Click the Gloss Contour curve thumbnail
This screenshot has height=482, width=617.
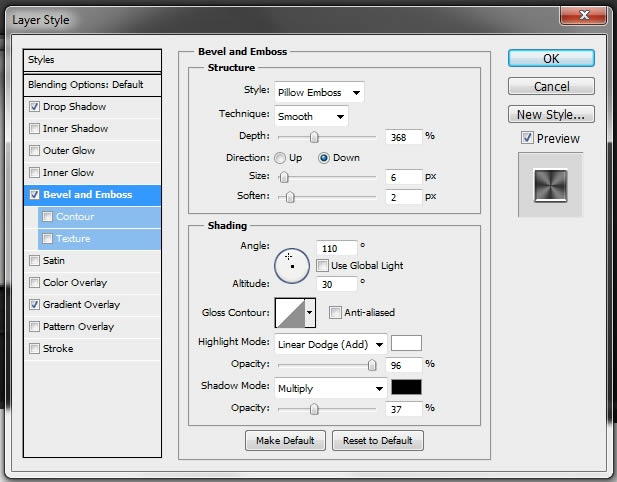click(290, 313)
